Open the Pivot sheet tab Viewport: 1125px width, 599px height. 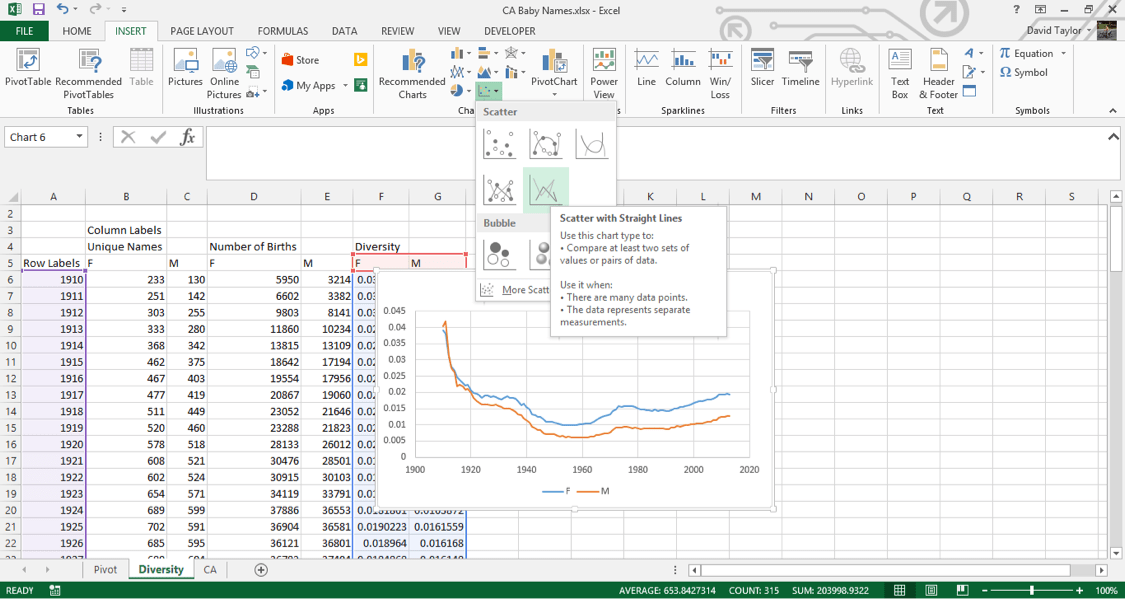coord(105,570)
